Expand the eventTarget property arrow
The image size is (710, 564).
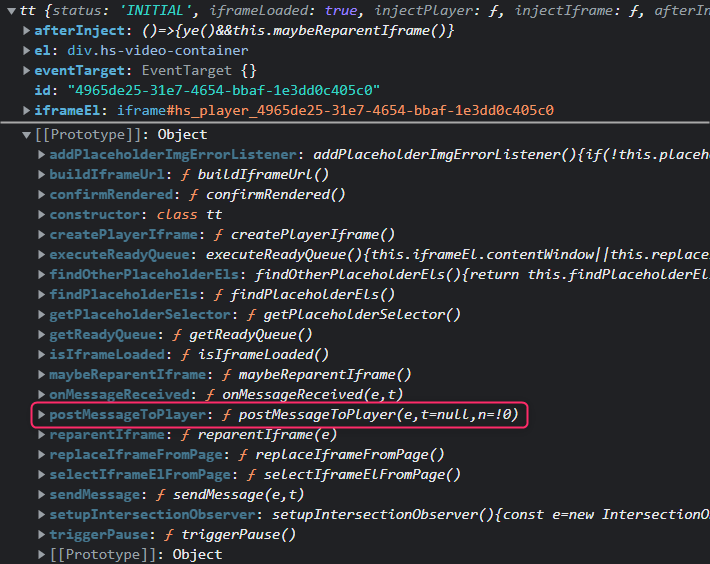[x=26, y=71]
